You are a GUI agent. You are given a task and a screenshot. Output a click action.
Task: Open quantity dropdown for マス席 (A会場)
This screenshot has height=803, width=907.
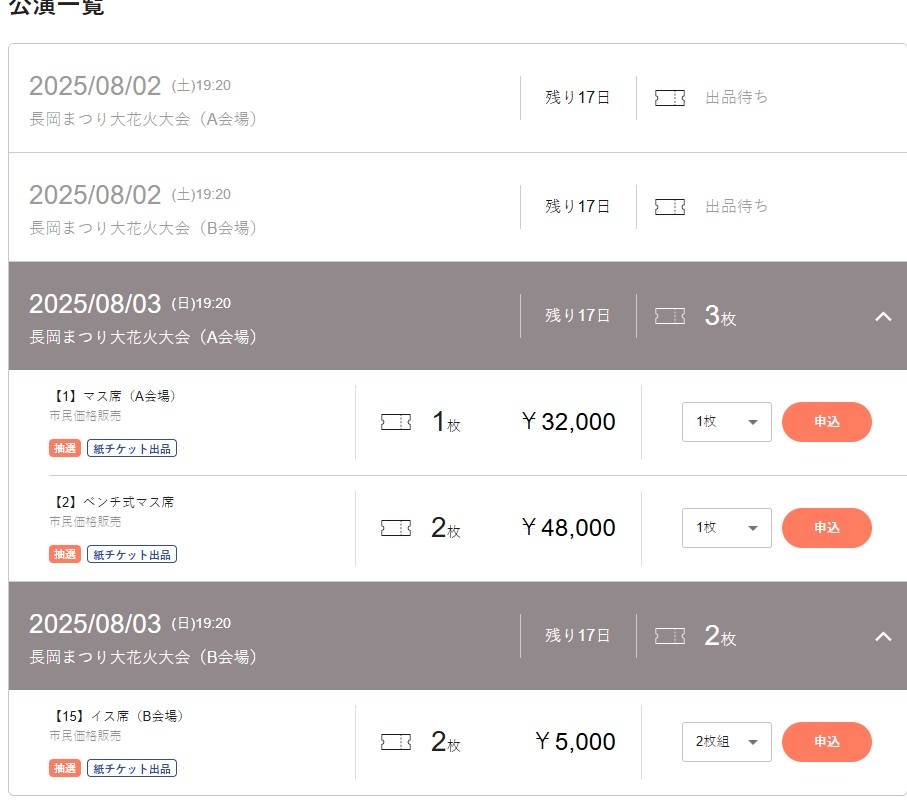[x=727, y=422]
